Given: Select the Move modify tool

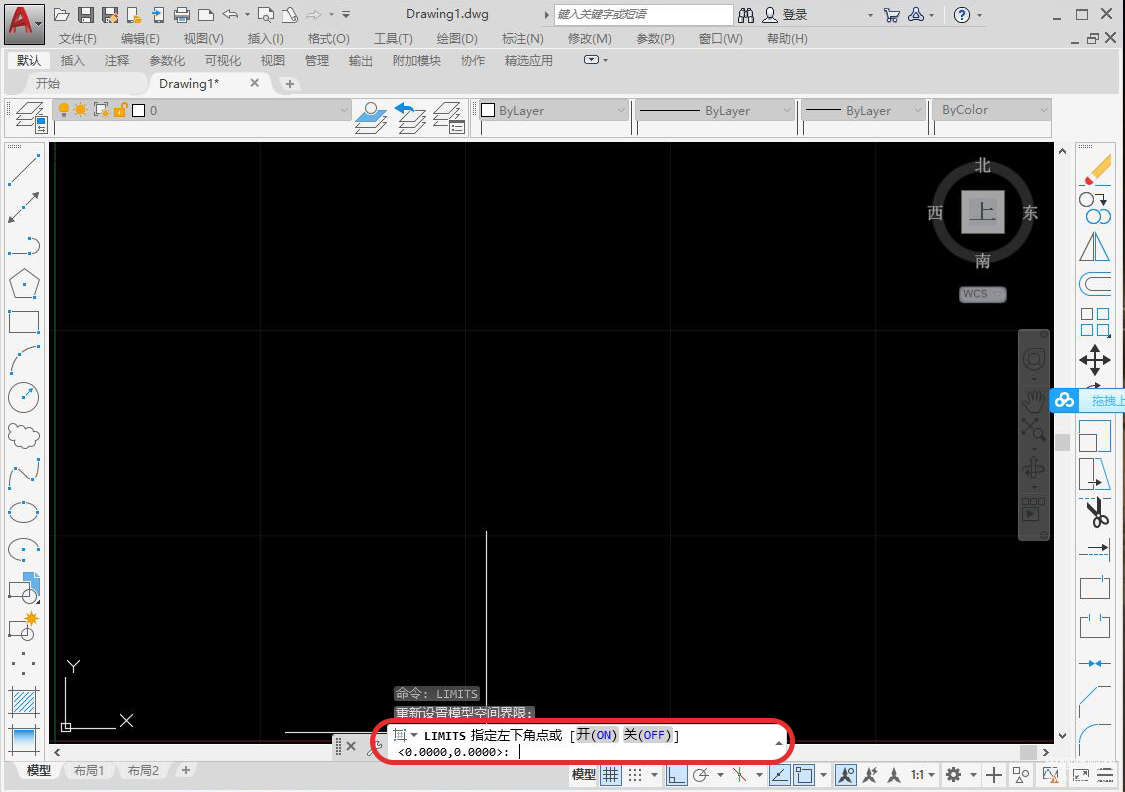Looking at the screenshot, I should point(1096,359).
